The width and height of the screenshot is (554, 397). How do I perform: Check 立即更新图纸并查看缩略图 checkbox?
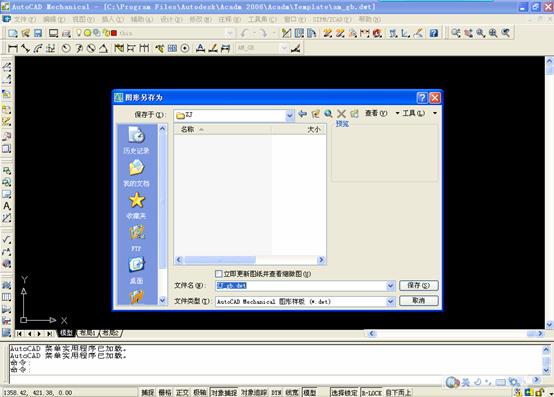pyautogui.click(x=219, y=274)
